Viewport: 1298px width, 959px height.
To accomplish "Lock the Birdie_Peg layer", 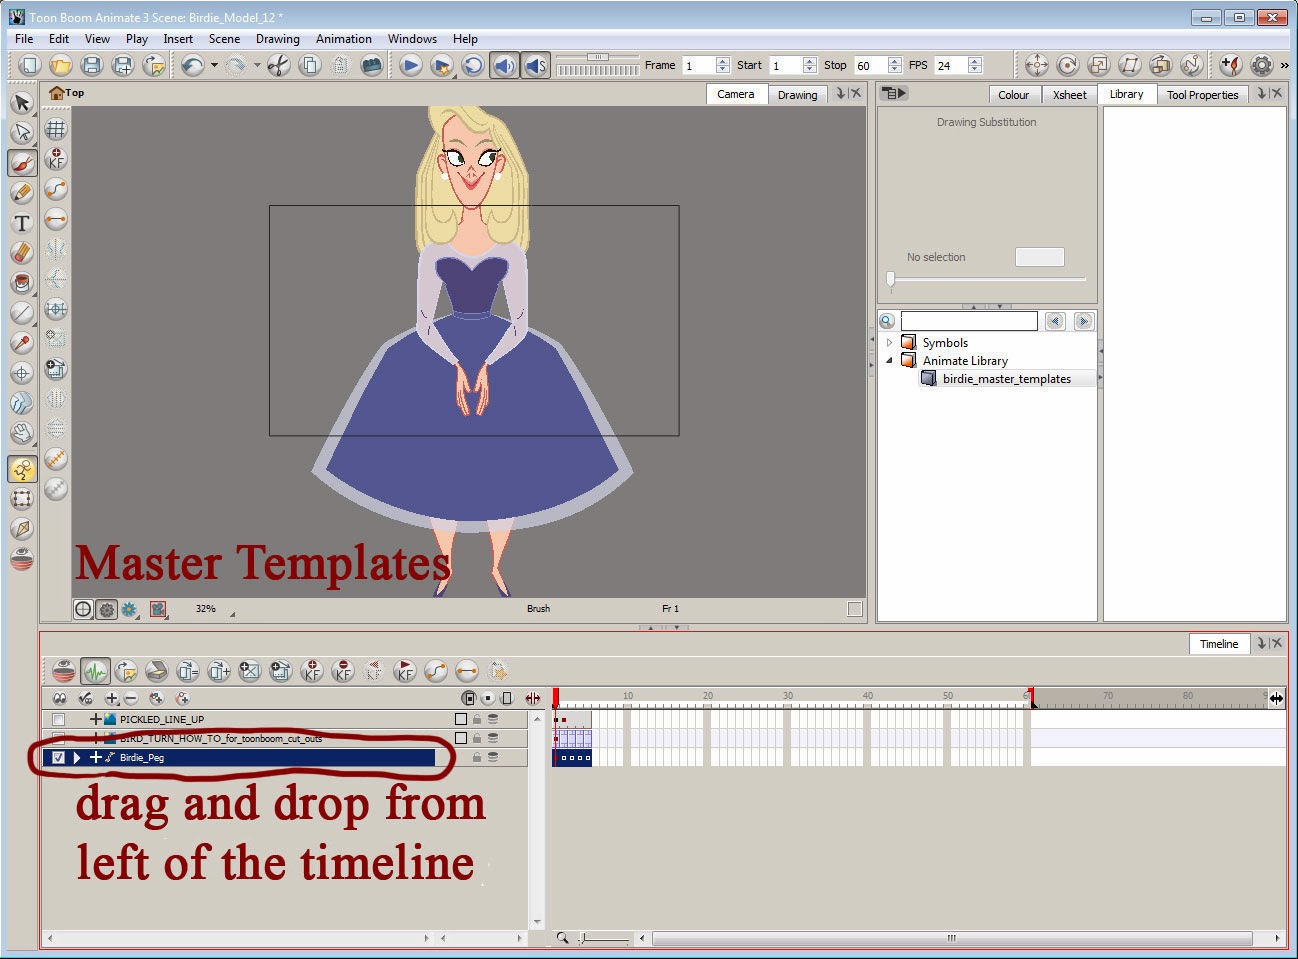I will pos(477,757).
